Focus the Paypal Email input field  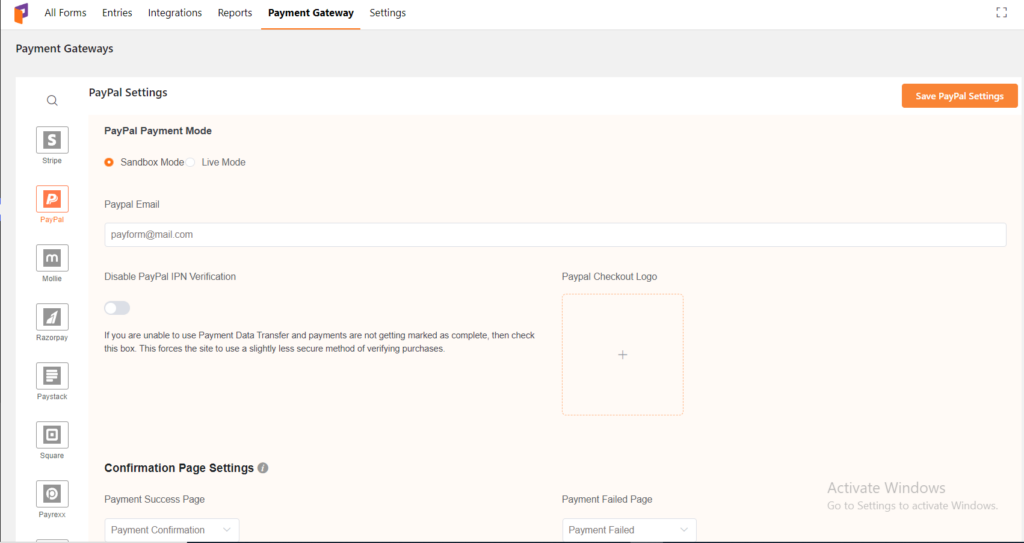[x=555, y=235]
